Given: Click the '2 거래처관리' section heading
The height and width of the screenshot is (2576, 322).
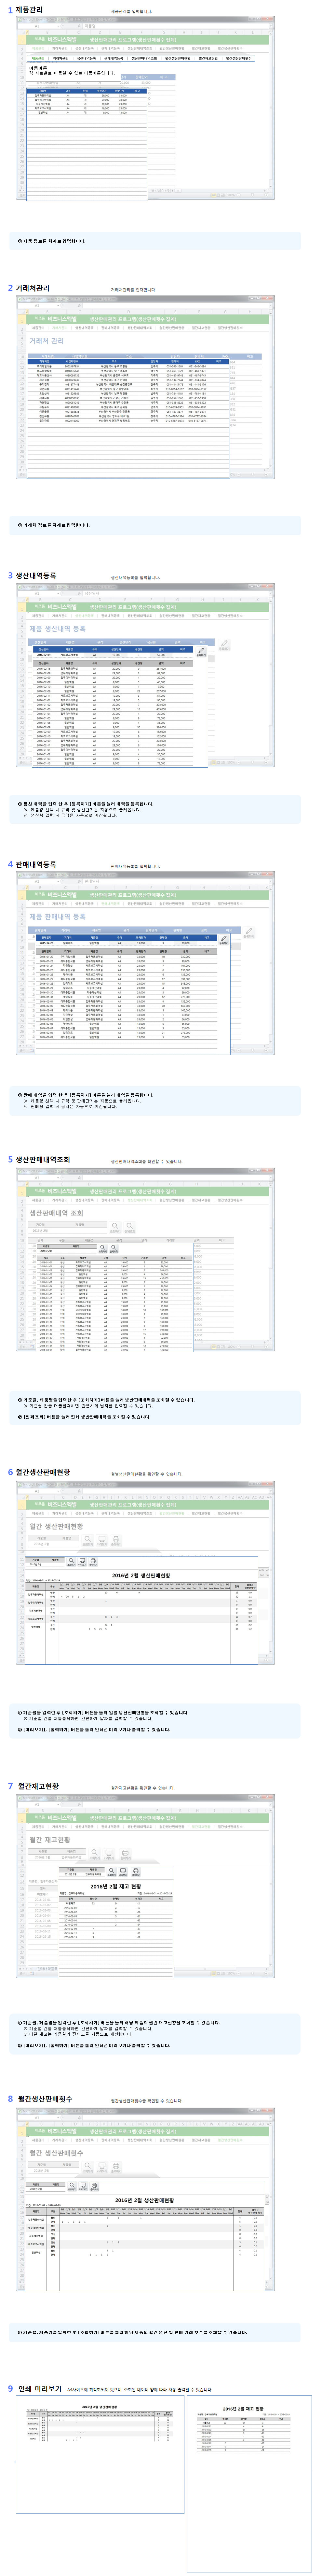Looking at the screenshot, I should [x=29, y=288].
